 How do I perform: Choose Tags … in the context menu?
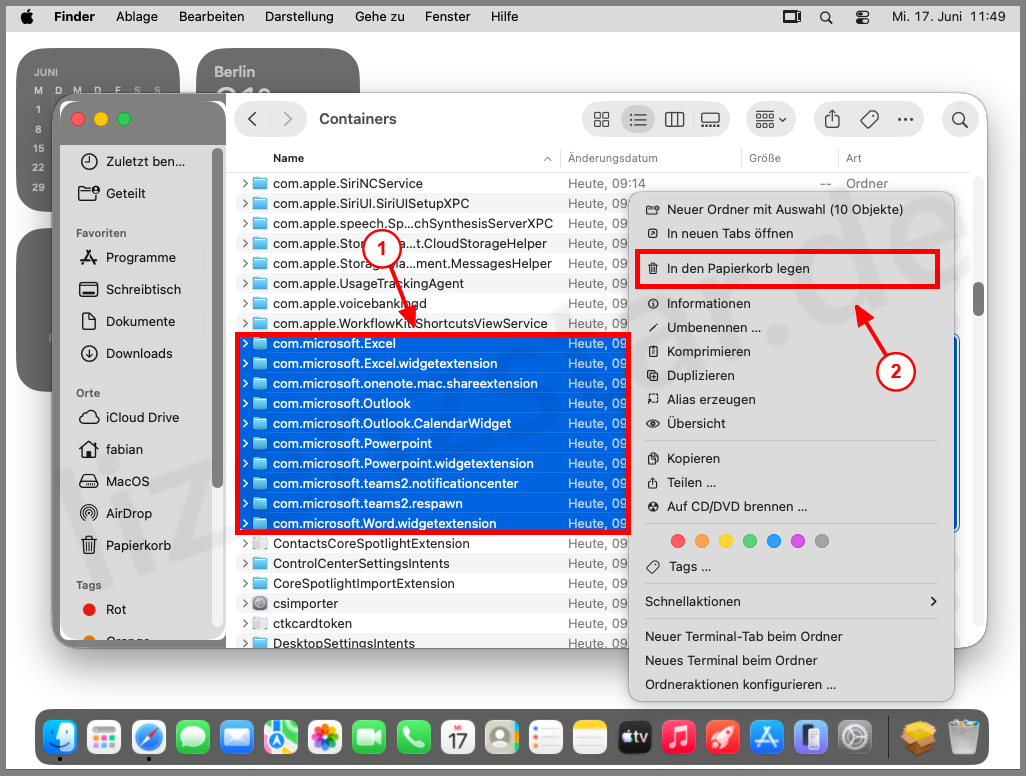(791, 567)
